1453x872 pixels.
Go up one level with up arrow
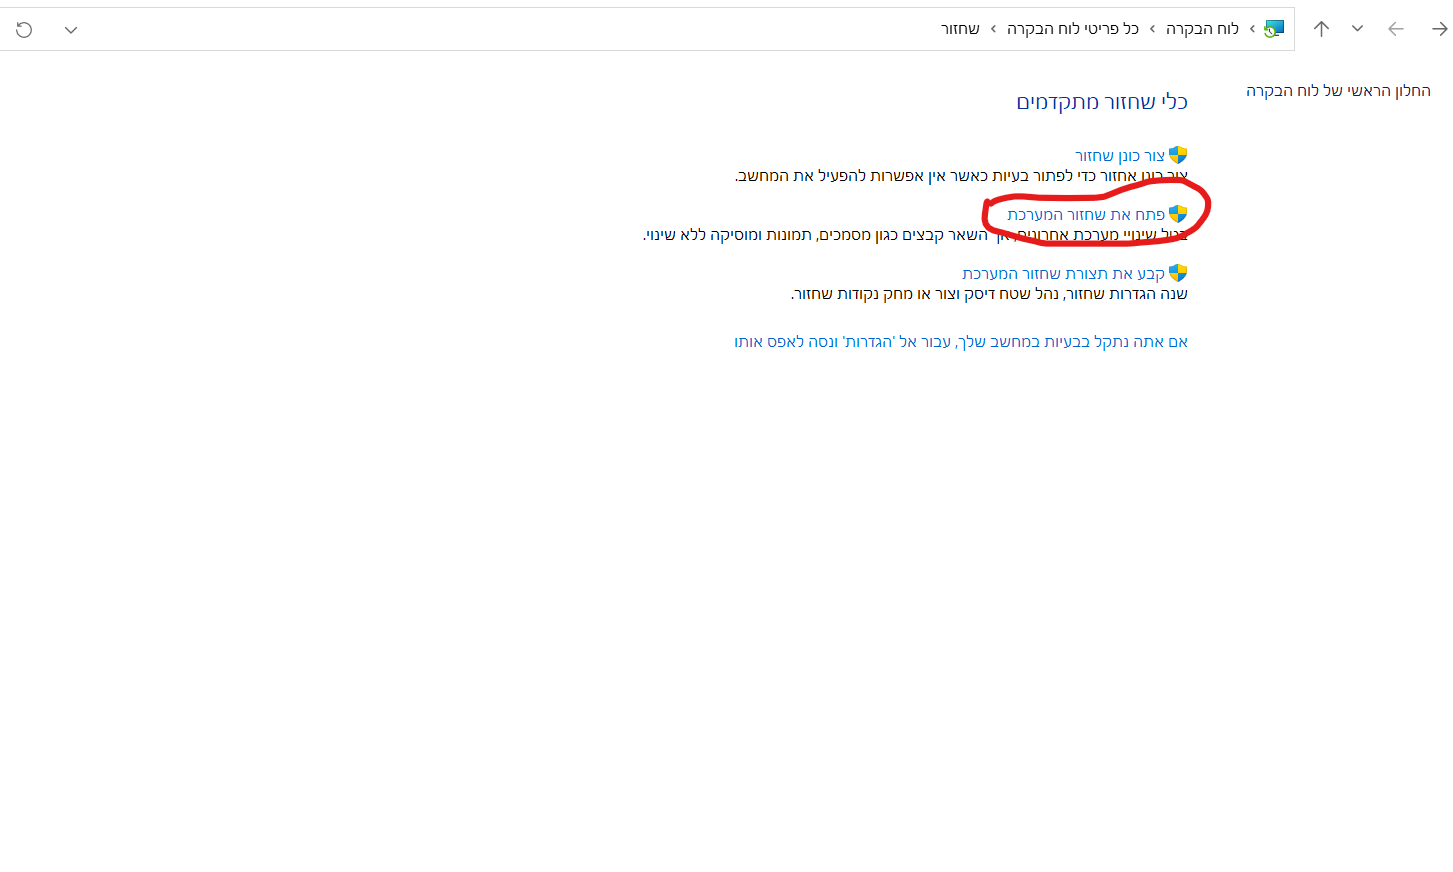click(x=1321, y=29)
